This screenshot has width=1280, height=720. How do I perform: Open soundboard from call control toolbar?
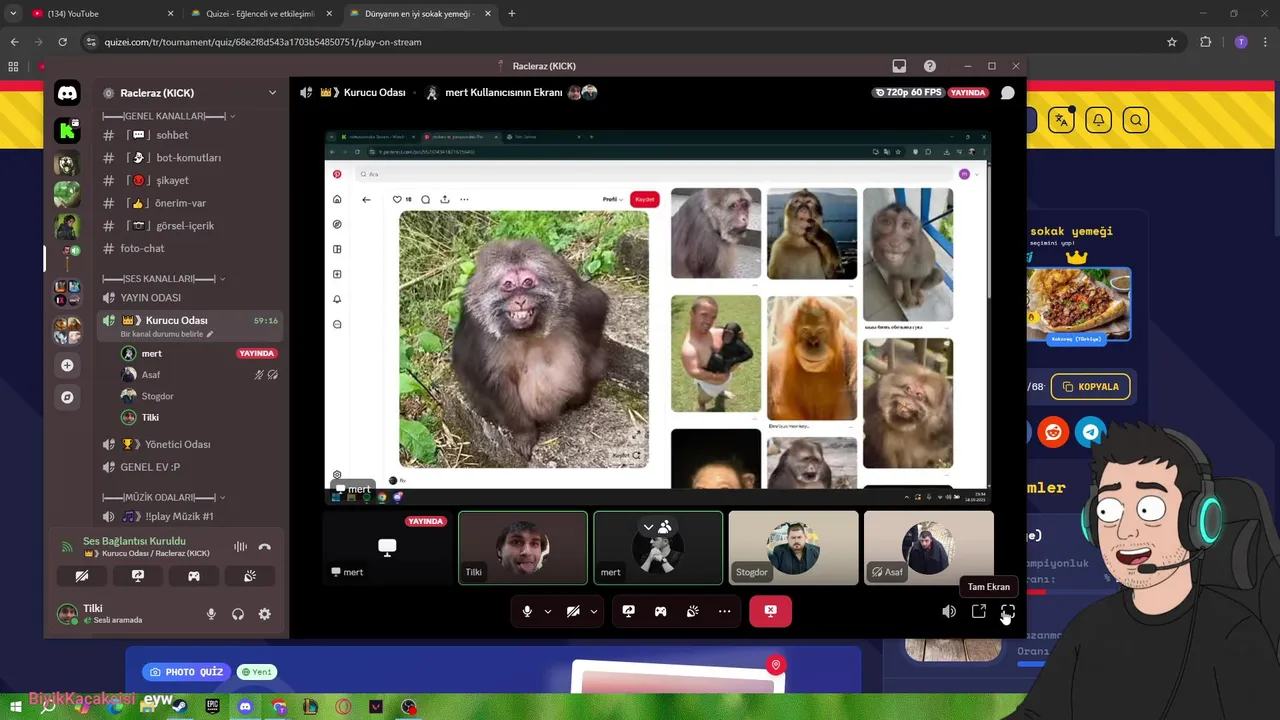click(x=692, y=611)
